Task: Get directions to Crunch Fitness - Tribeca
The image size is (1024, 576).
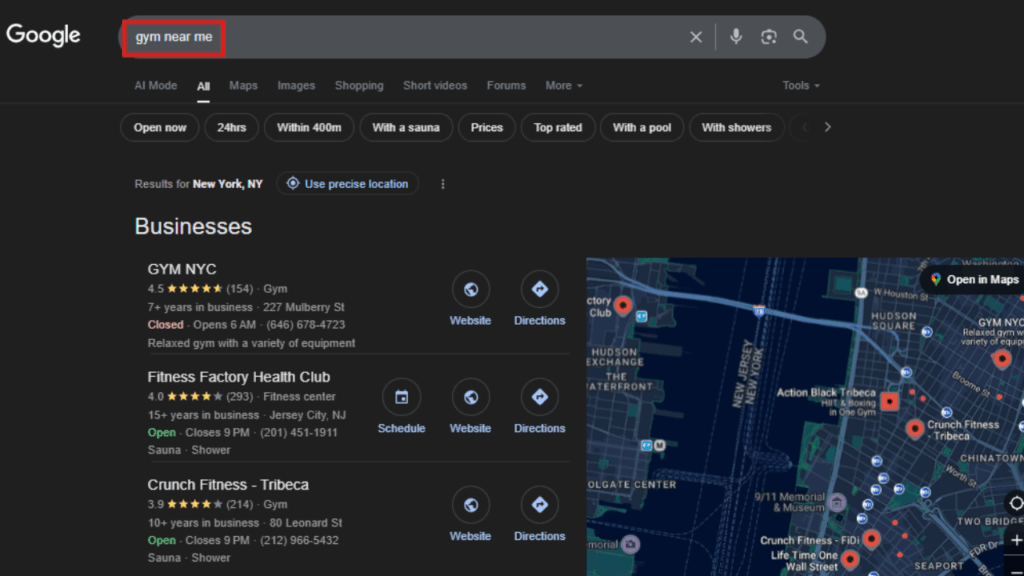Action: pyautogui.click(x=539, y=505)
